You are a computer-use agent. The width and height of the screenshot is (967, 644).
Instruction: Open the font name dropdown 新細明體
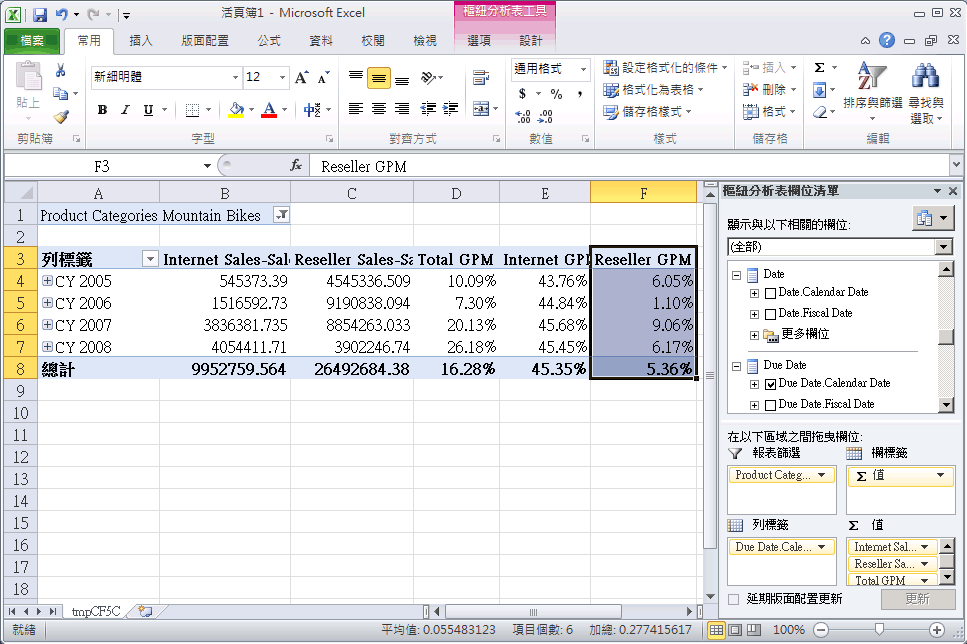click(x=235, y=77)
